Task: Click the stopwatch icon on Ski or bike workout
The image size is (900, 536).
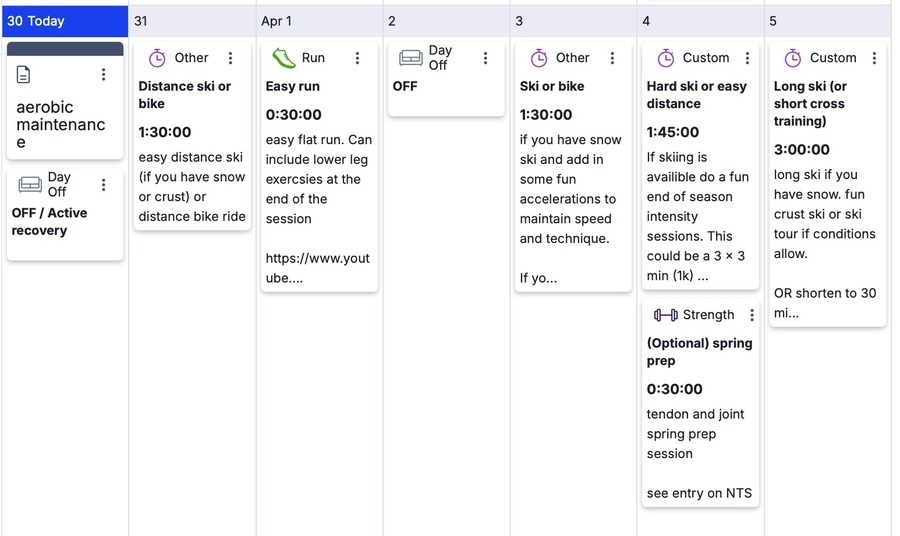Action: tap(538, 58)
